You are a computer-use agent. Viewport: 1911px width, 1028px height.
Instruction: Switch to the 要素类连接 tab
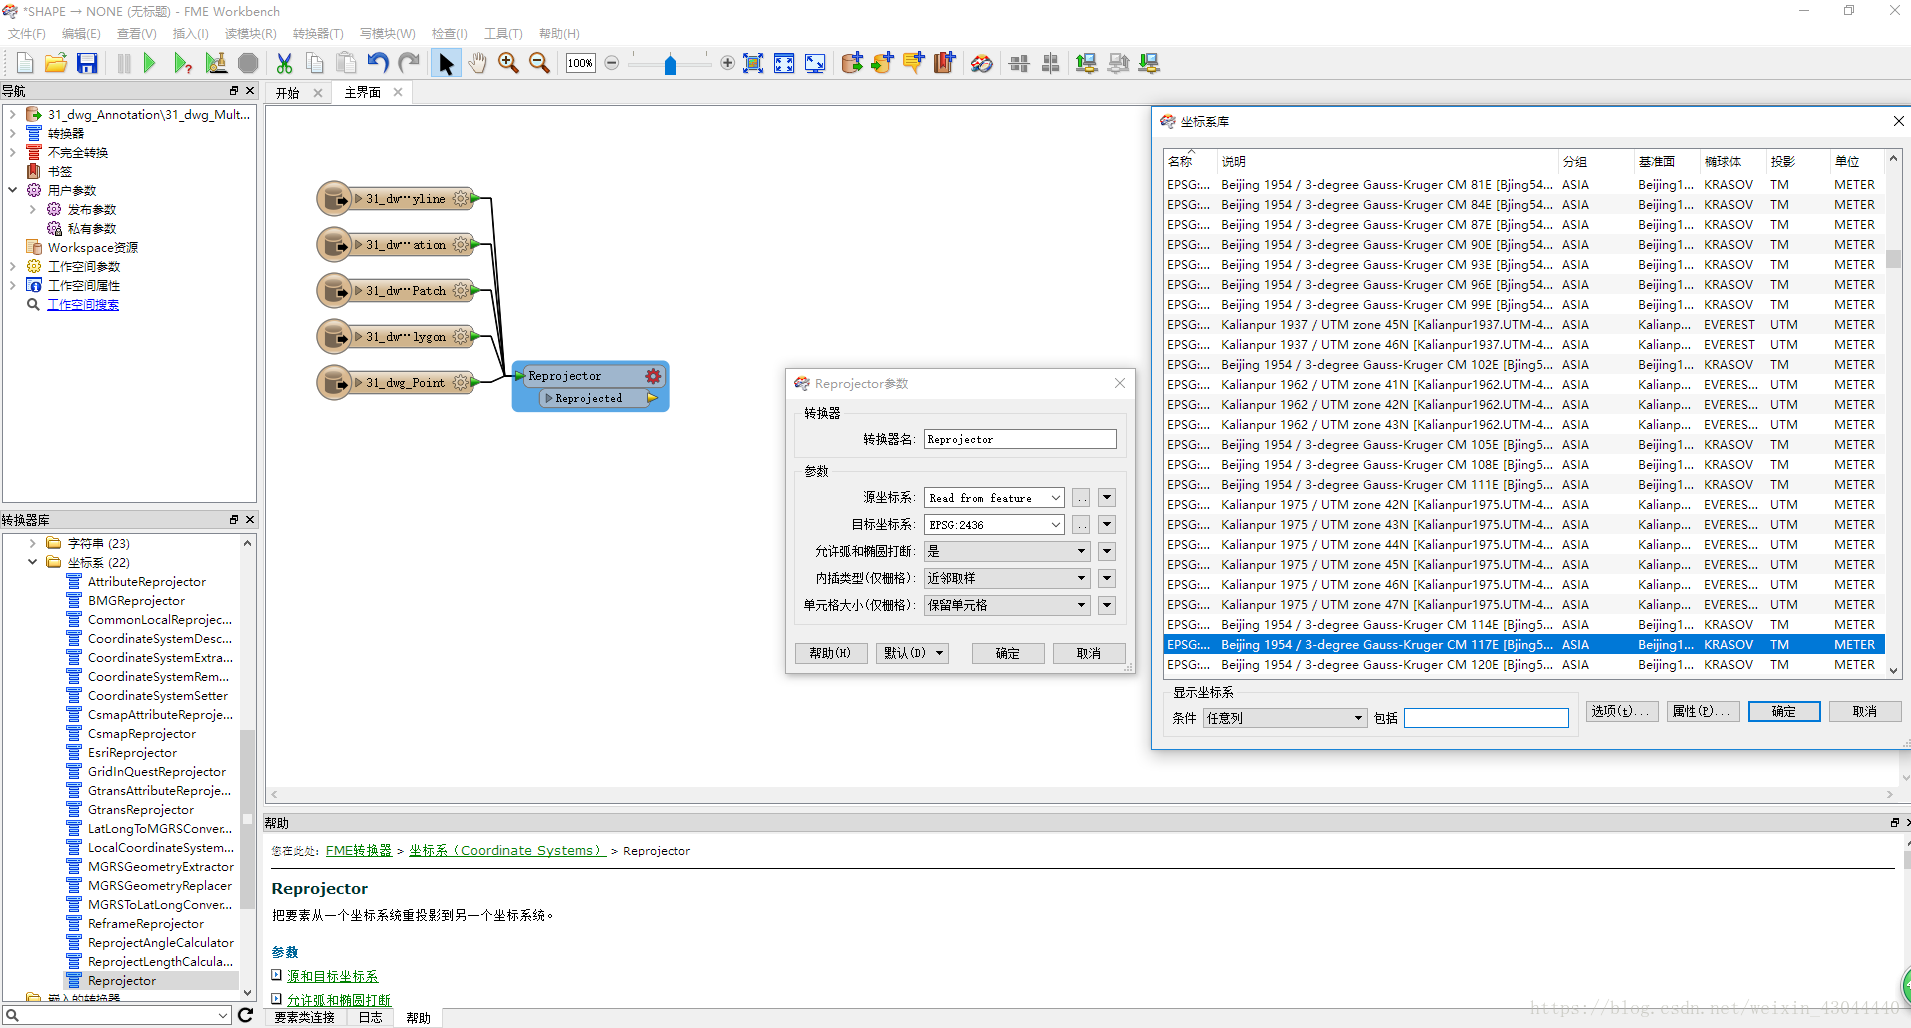tap(304, 1018)
